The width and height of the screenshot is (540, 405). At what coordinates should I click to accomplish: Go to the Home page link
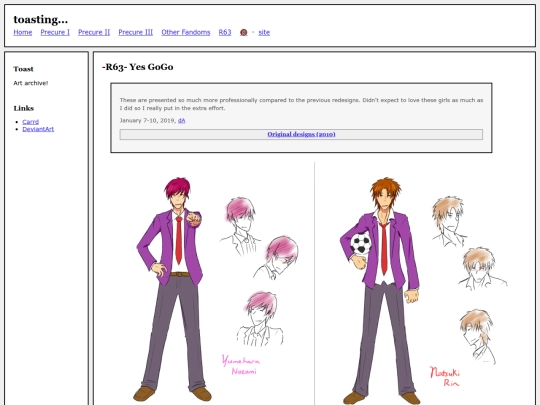[x=23, y=32]
